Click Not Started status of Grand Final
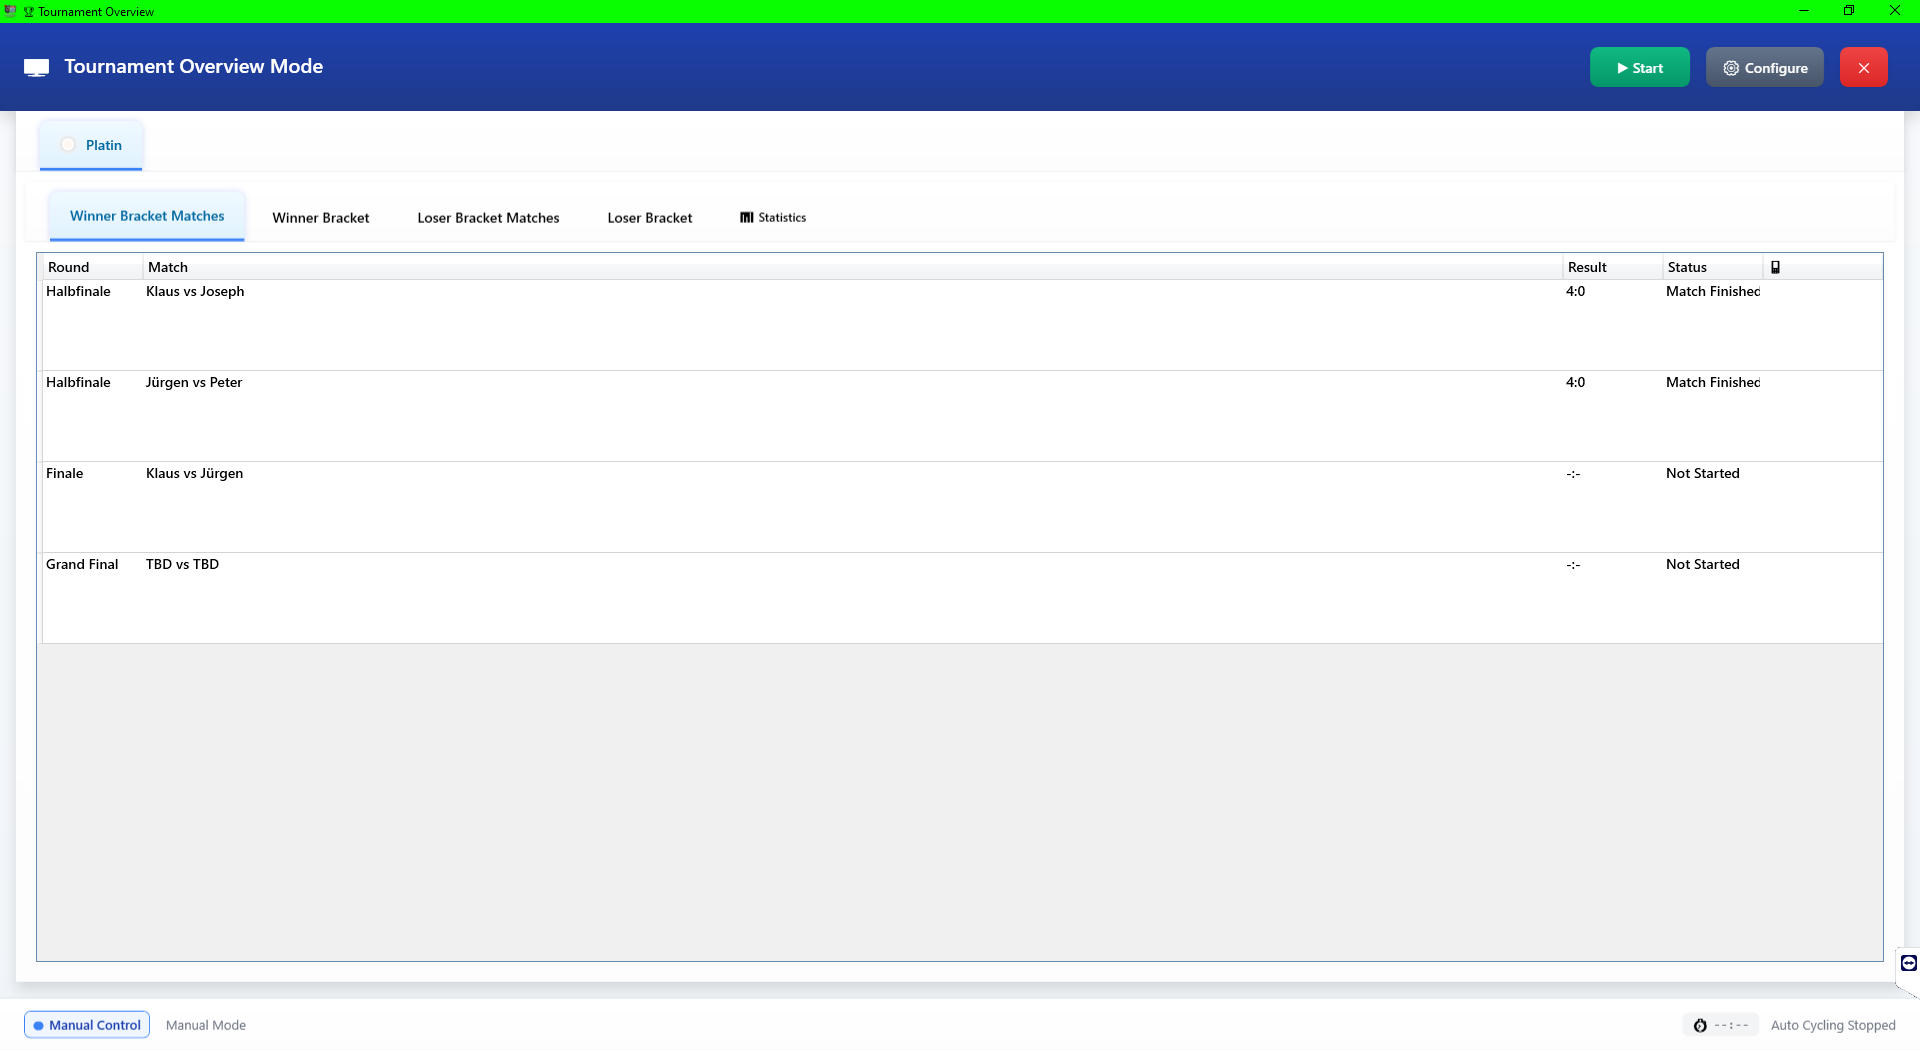Viewport: 1920px width, 1050px height. (x=1703, y=564)
